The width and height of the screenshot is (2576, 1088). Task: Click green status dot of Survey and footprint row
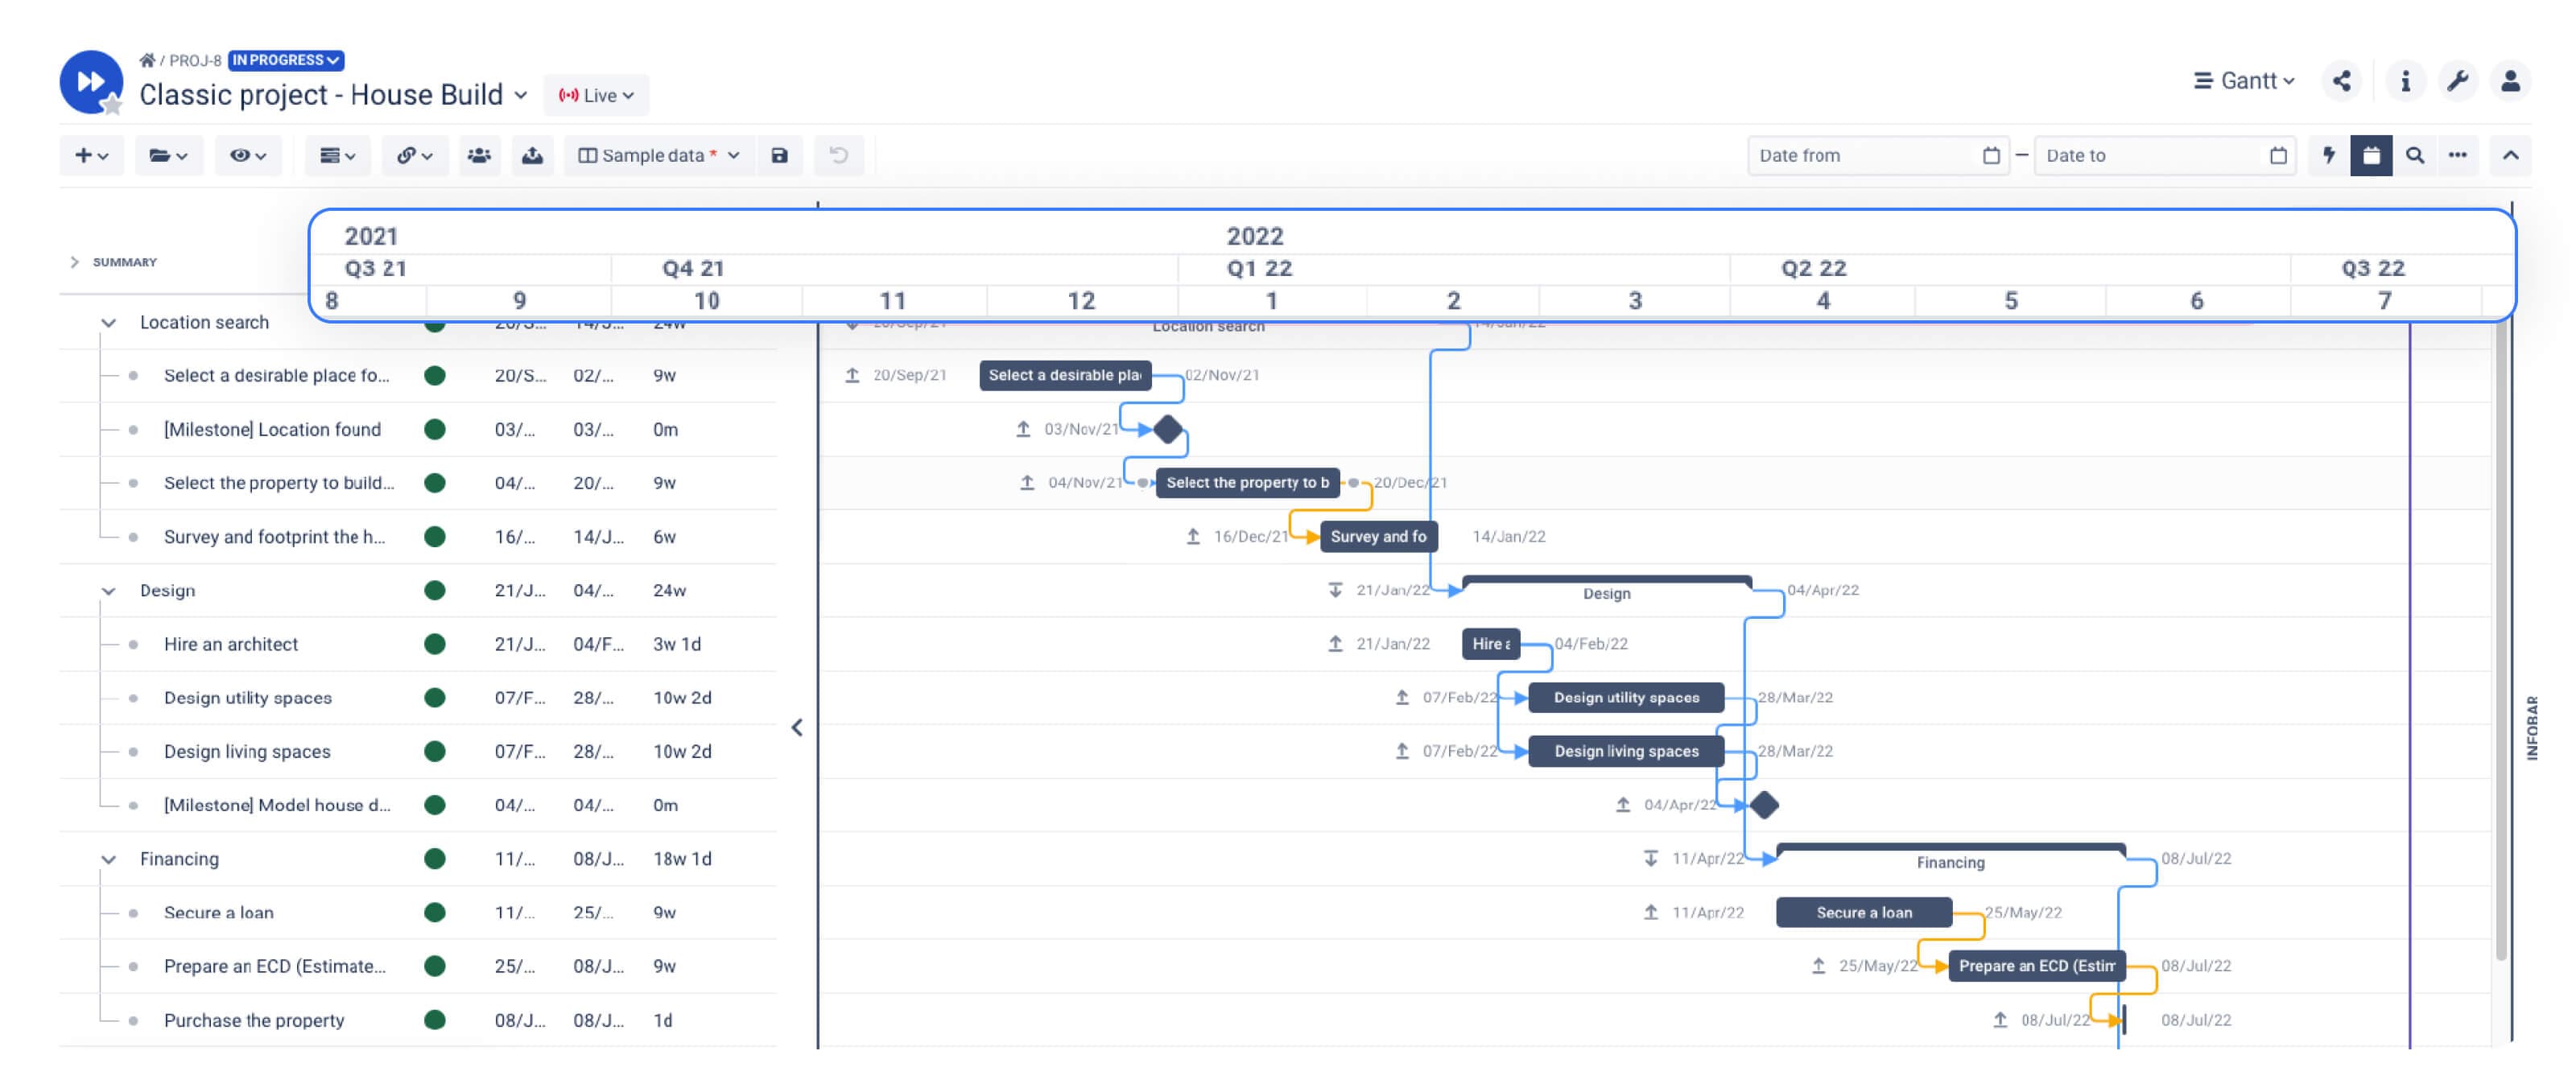pyautogui.click(x=434, y=537)
